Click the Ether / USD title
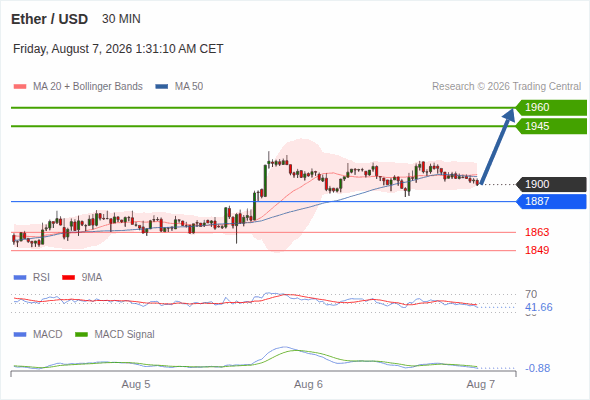Image resolution: width=590 pixels, height=400 pixels. (x=49, y=19)
